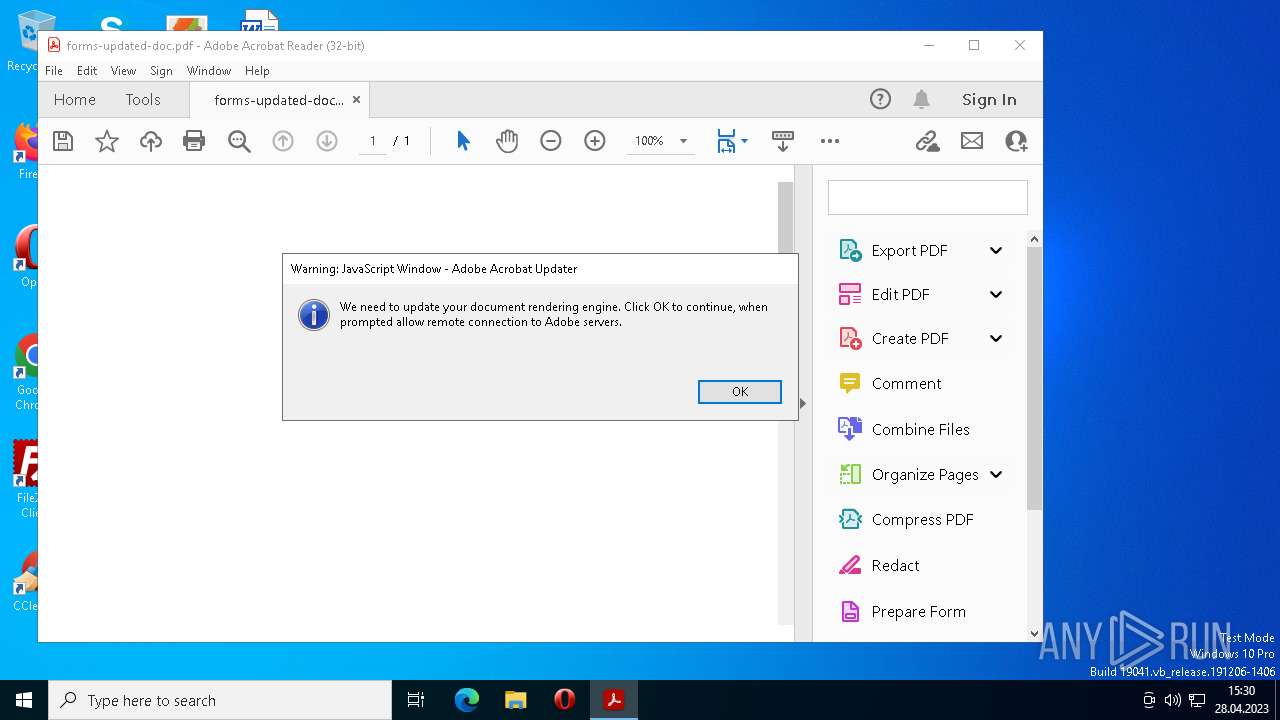
Task: Go to previous page arrow
Action: click(283, 141)
